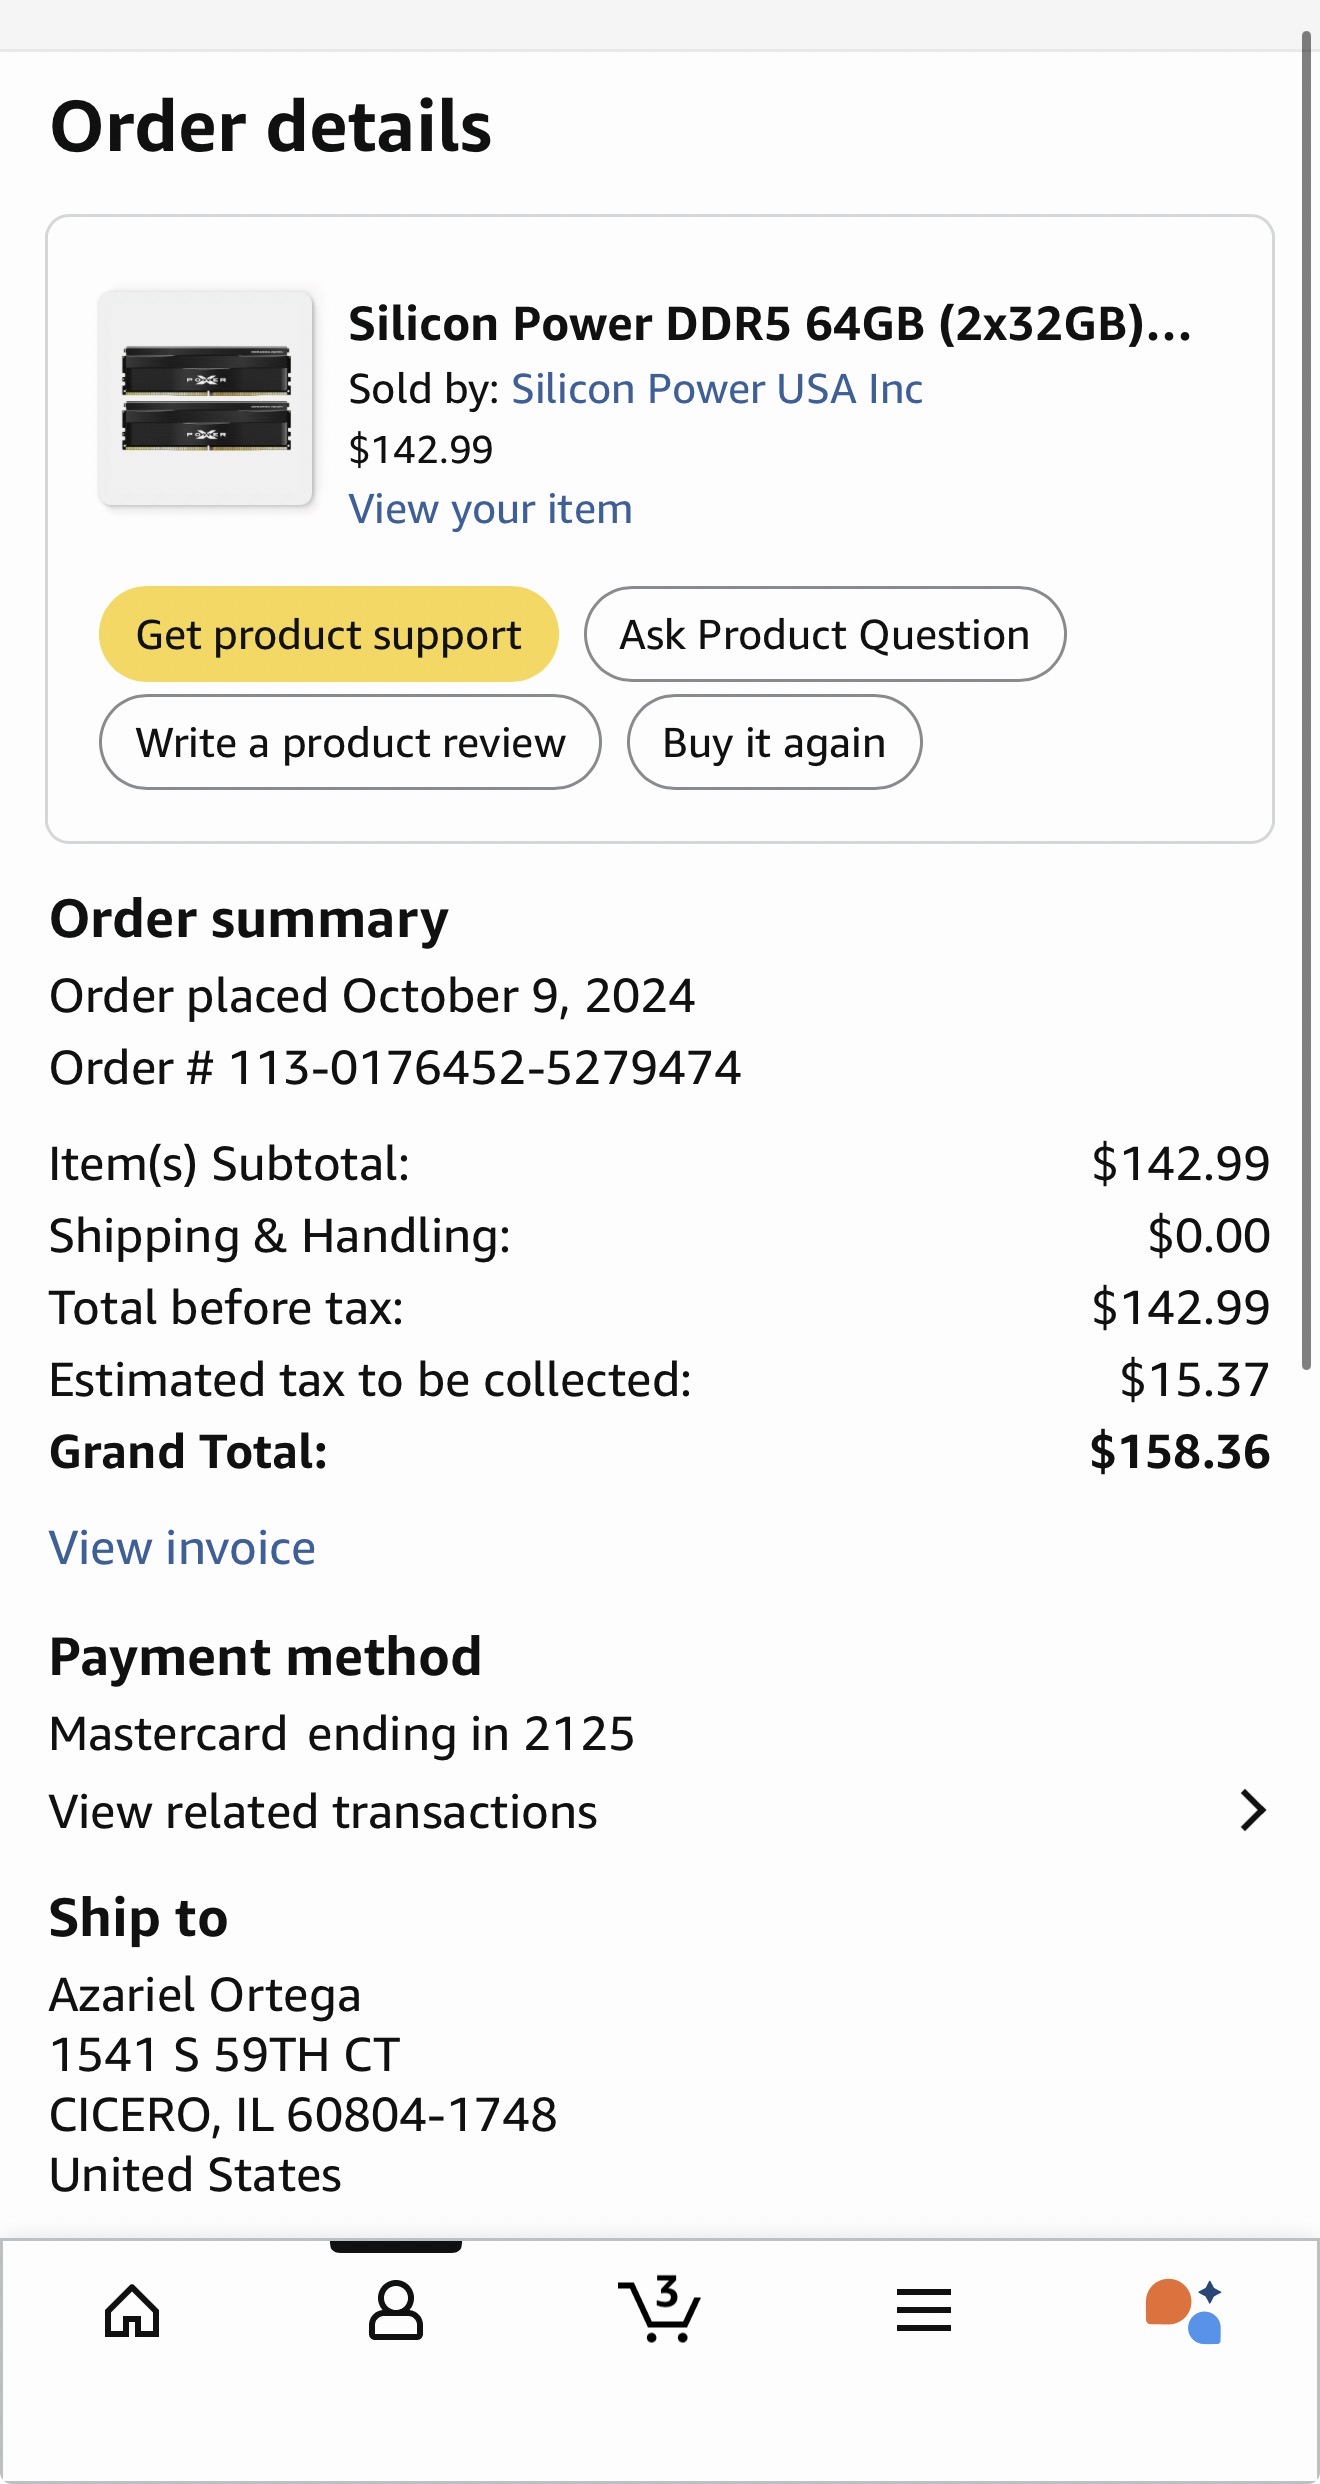This screenshot has width=1320, height=2484.
Task: Tap the Silicon Power DDR5 64GB title
Action: [769, 324]
